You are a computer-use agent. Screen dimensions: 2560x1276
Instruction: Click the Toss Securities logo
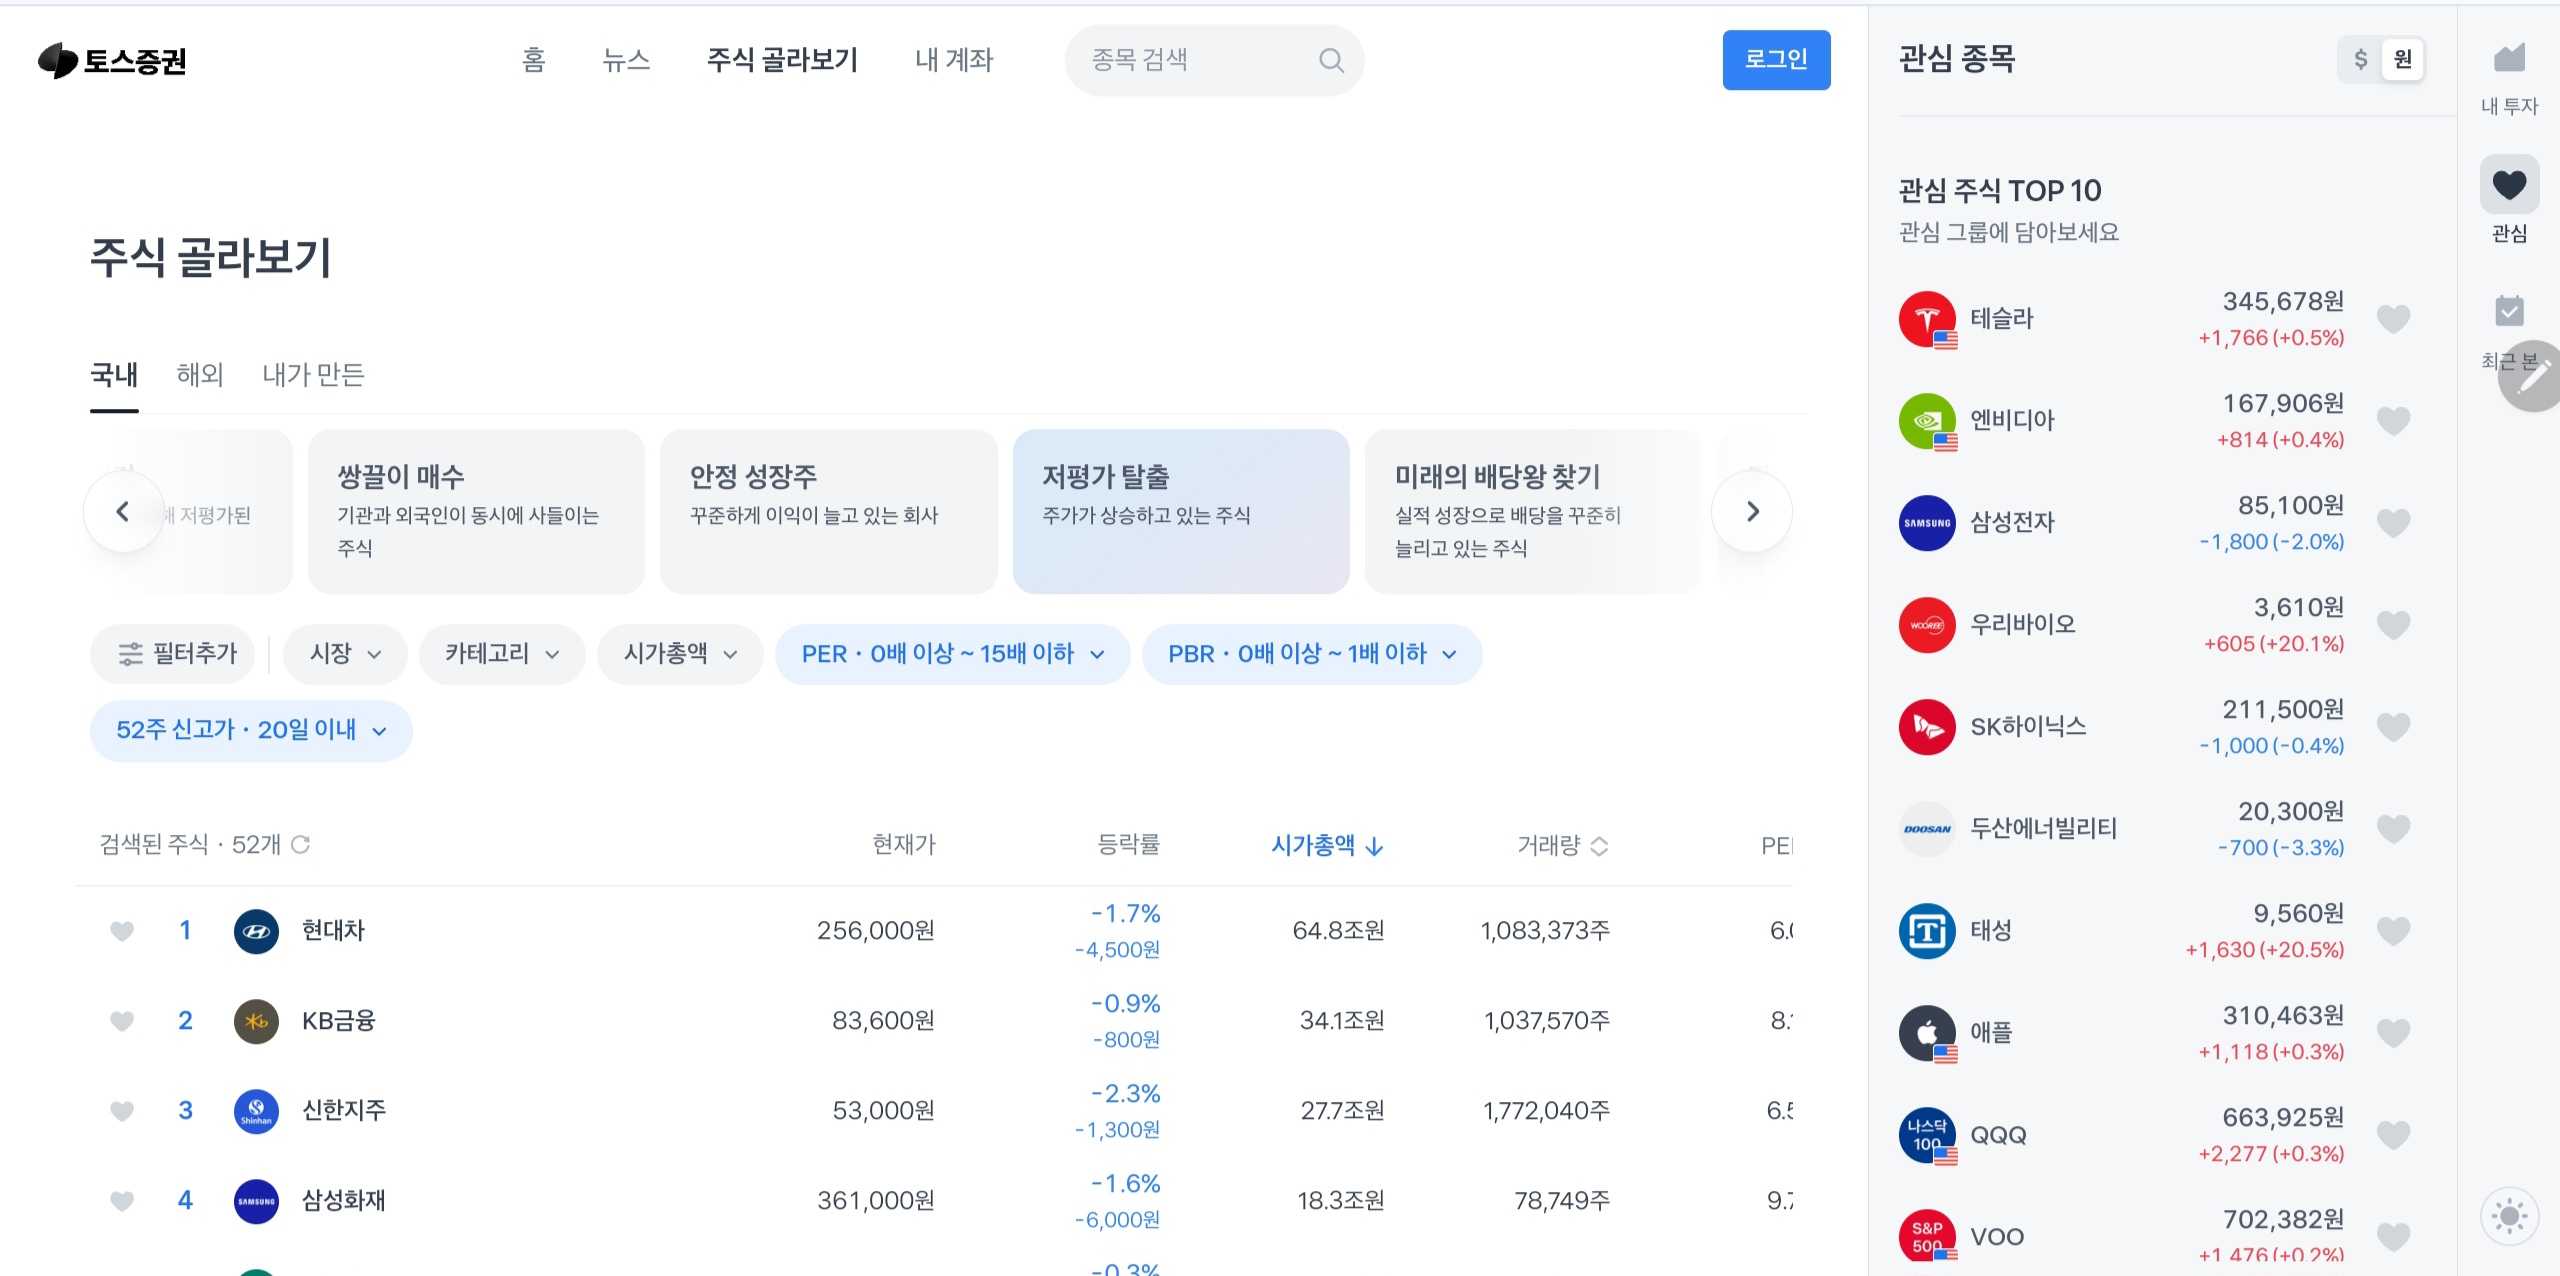(112, 61)
